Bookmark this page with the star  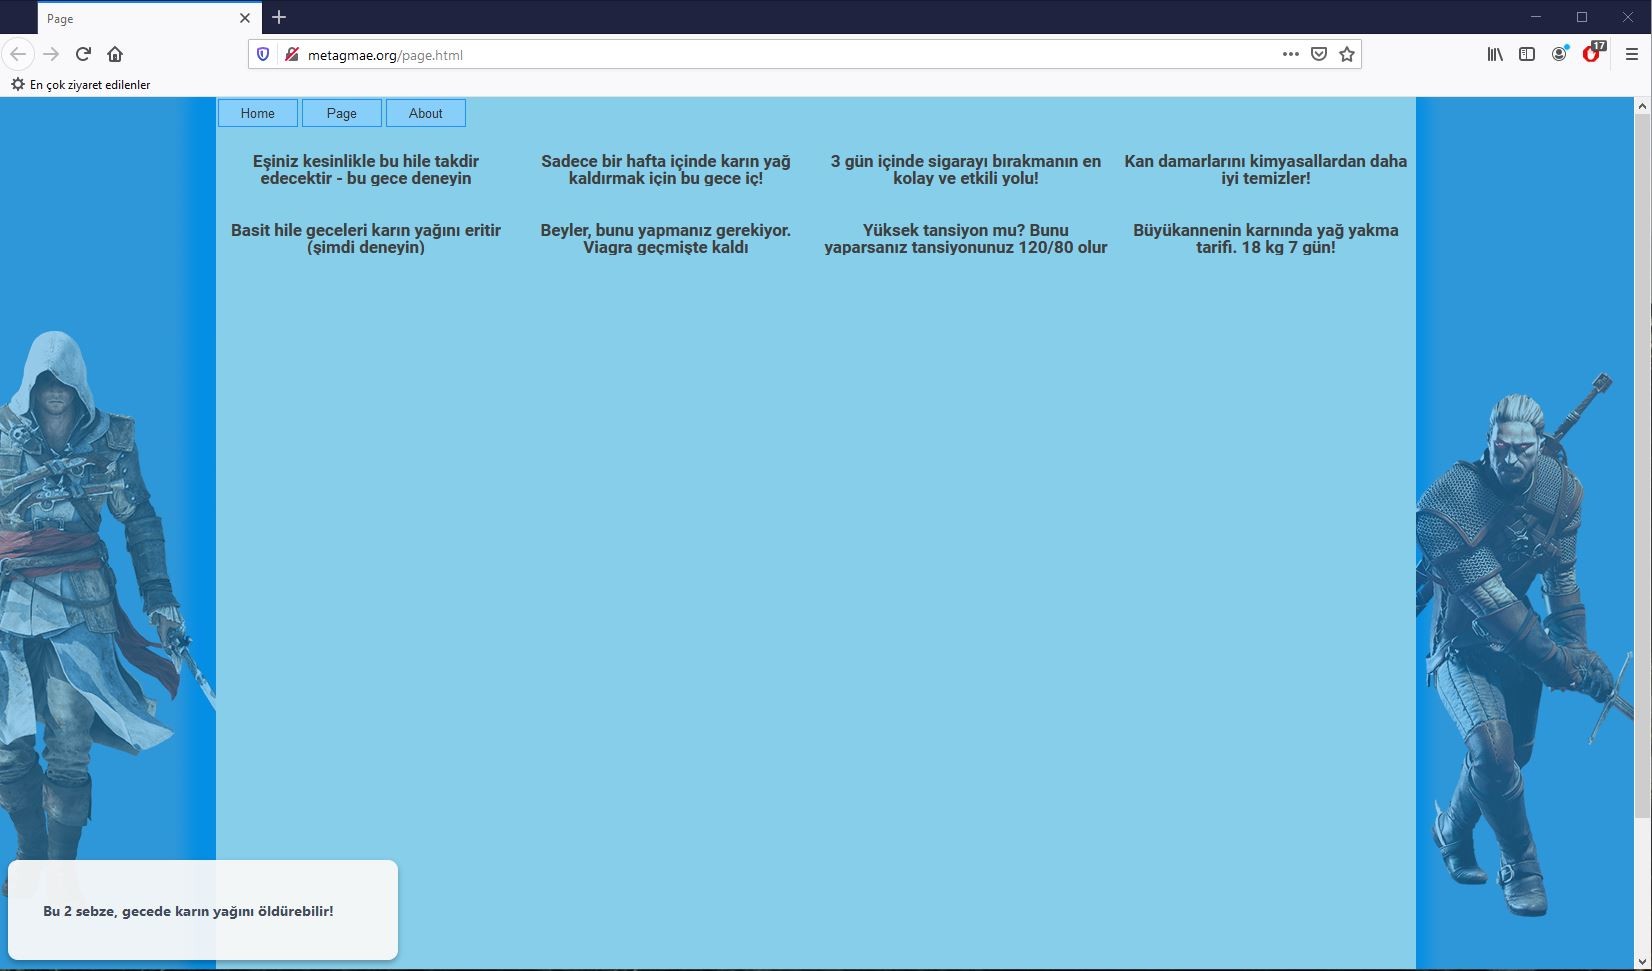1347,54
